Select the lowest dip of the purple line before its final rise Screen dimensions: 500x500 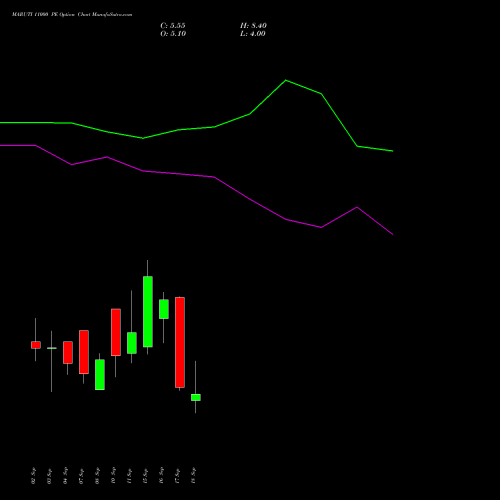click(321, 227)
